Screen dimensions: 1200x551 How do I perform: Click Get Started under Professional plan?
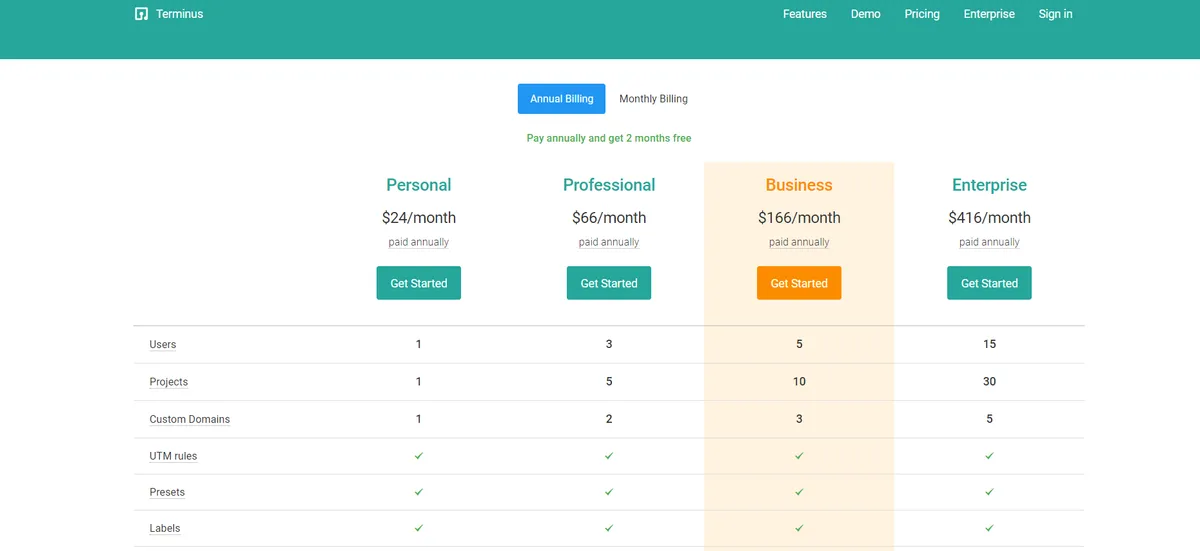point(608,283)
